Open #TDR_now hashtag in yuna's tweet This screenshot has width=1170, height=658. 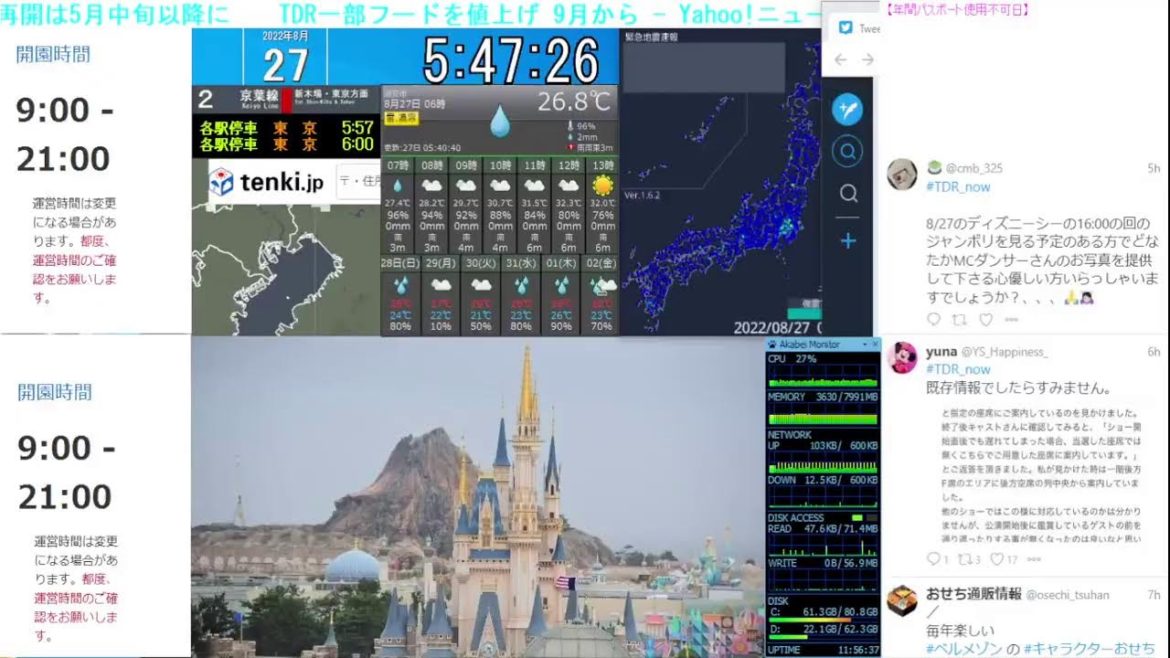point(957,369)
